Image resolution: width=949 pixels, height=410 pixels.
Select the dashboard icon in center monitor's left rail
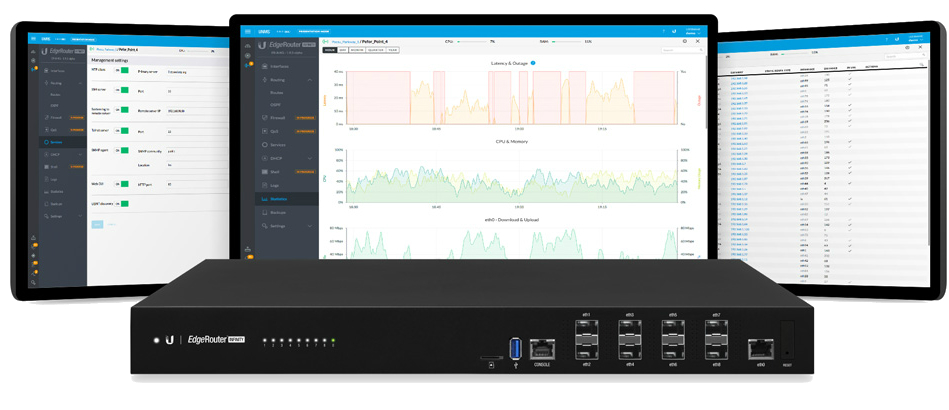pyautogui.click(x=248, y=46)
